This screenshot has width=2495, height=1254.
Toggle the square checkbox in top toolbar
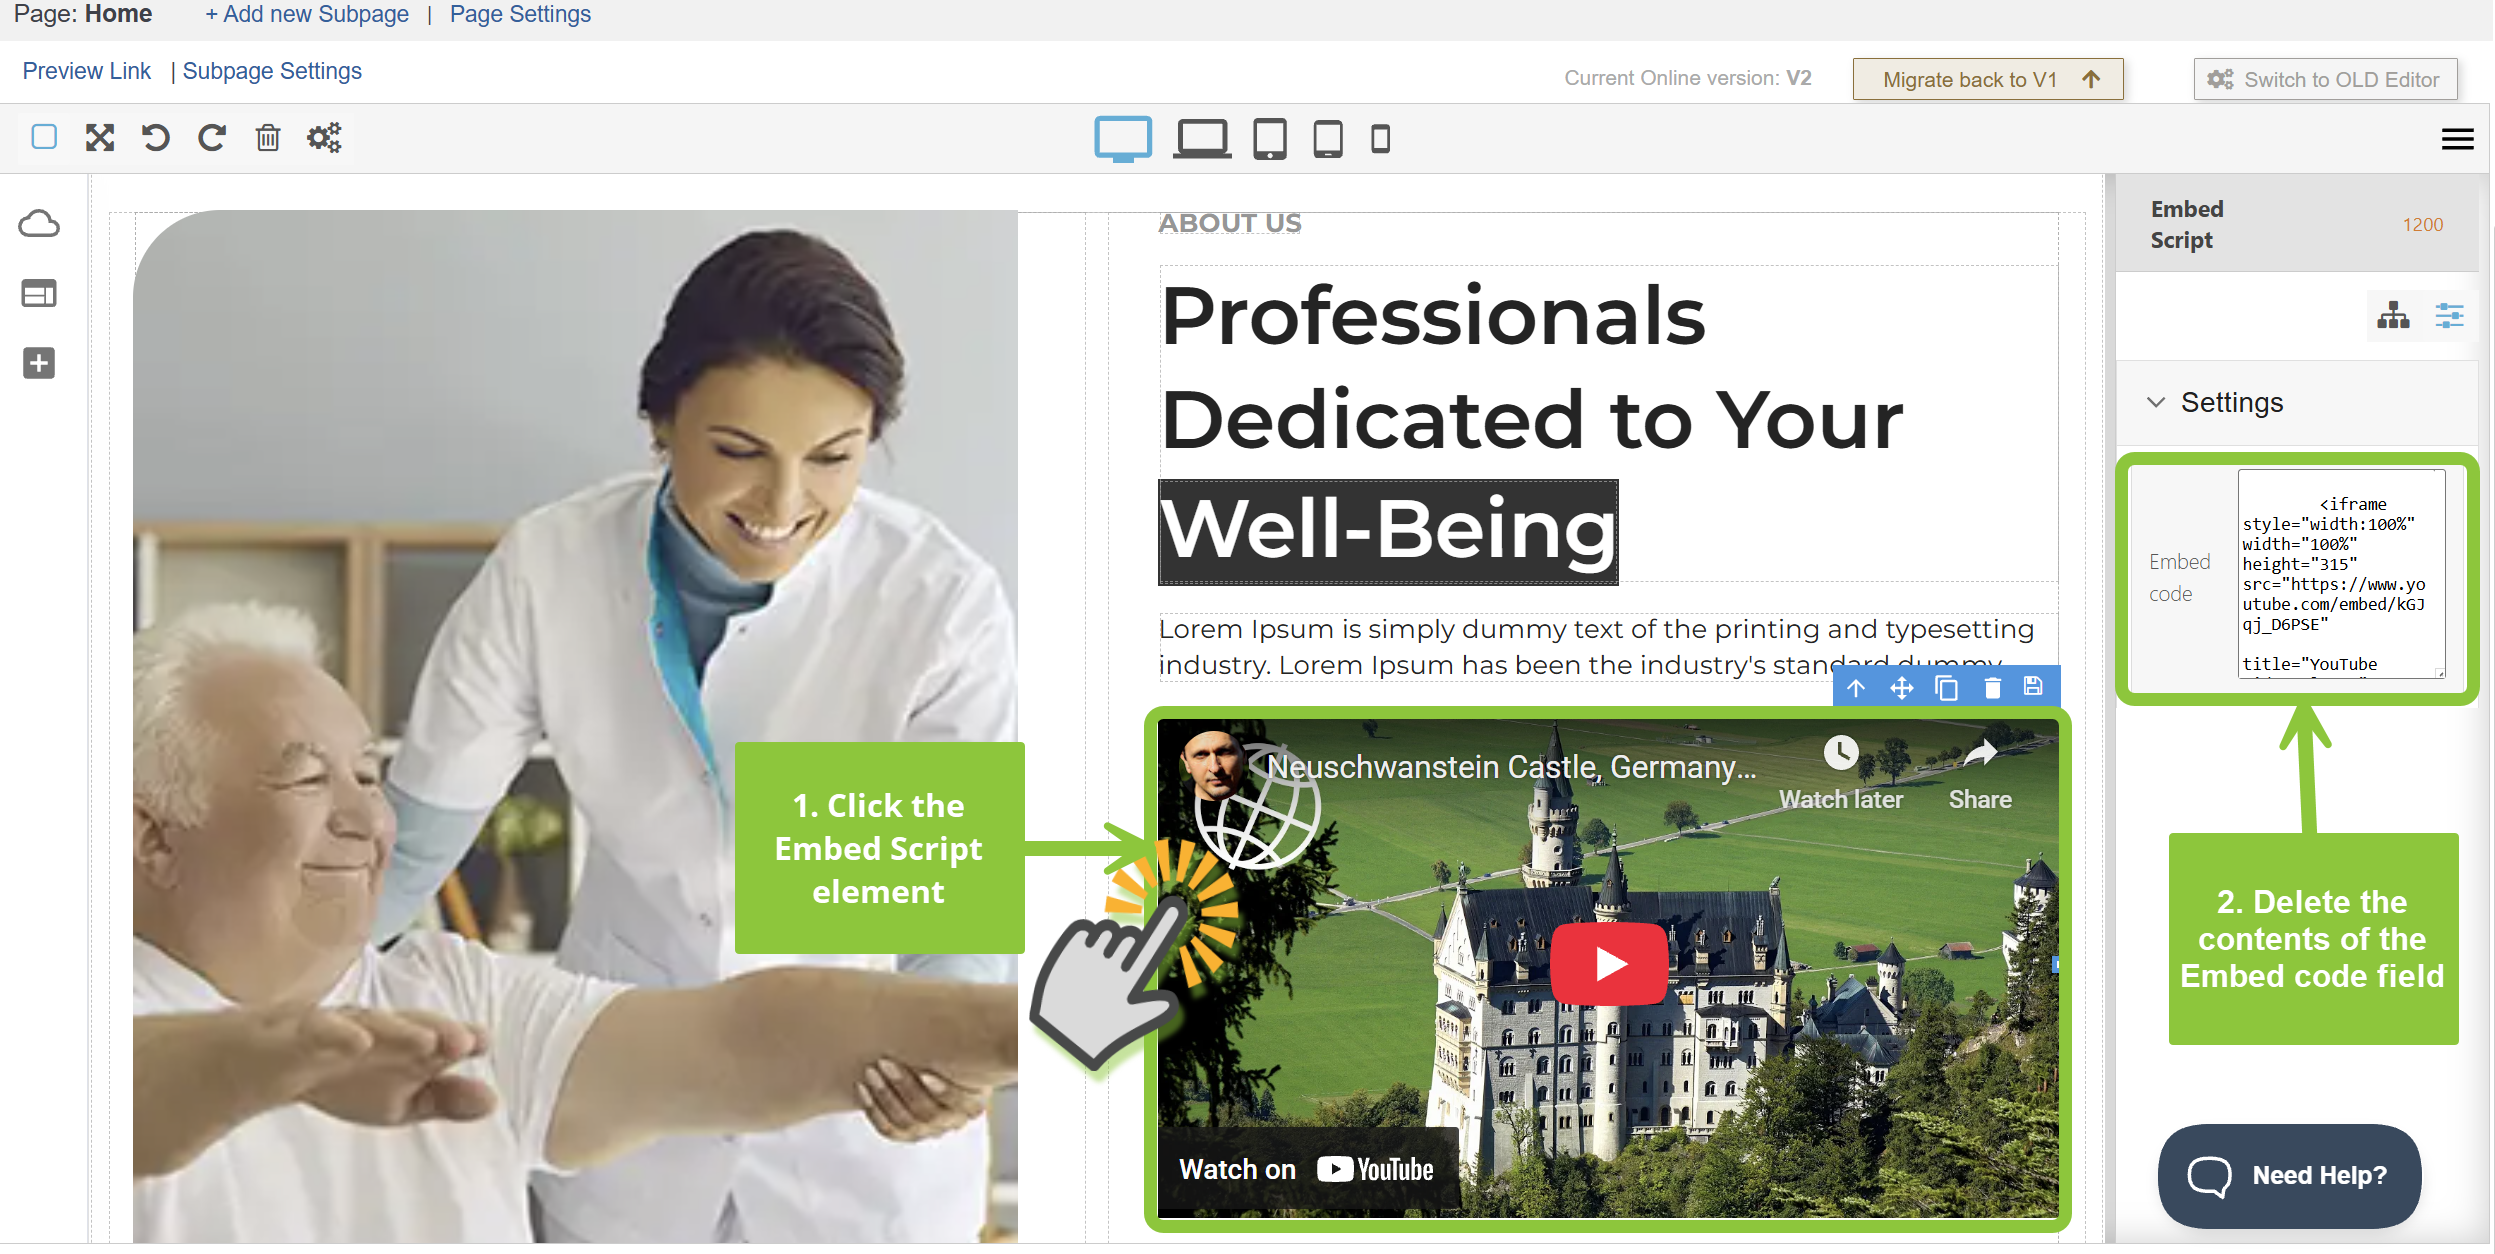click(44, 137)
